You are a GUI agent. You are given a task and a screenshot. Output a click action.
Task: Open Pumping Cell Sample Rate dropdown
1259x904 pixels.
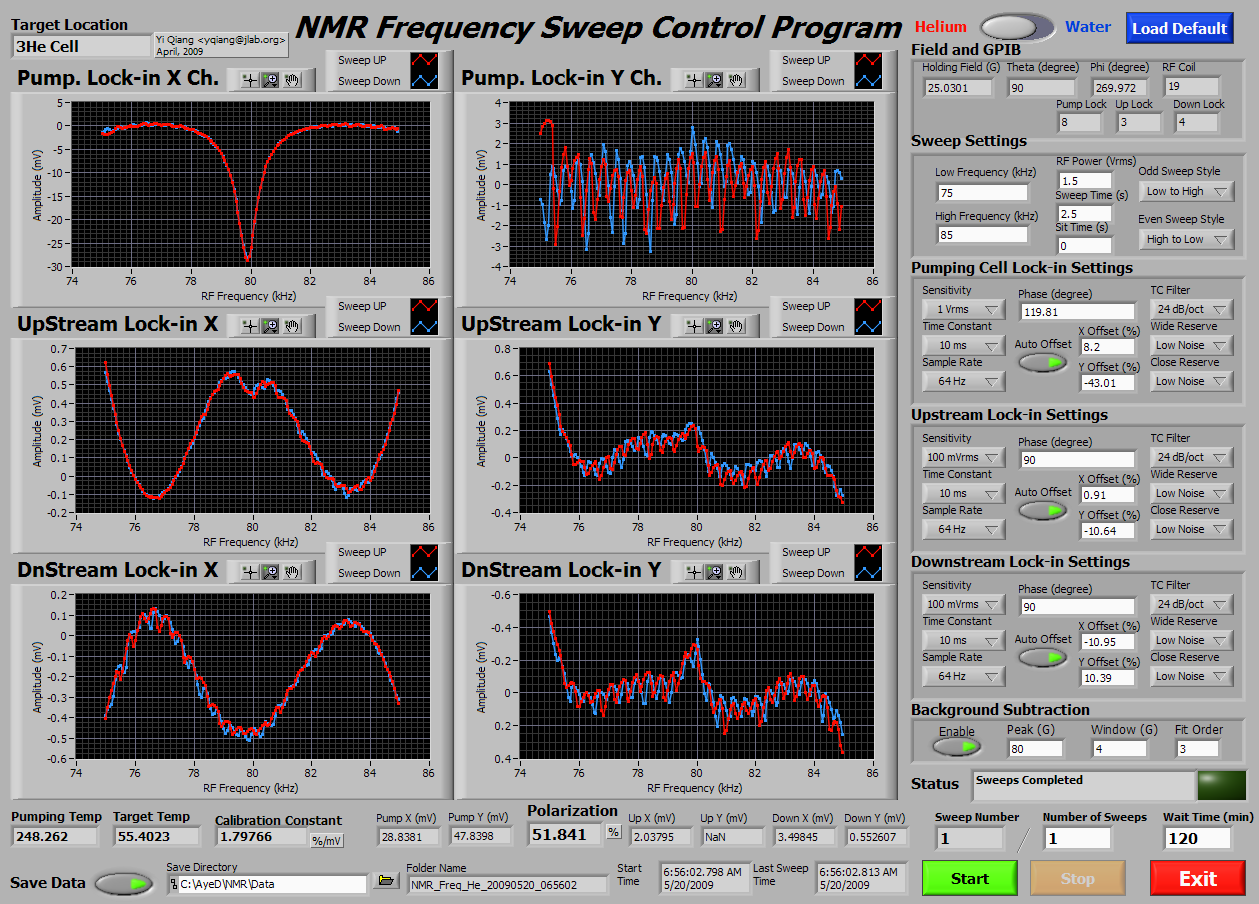(x=963, y=381)
